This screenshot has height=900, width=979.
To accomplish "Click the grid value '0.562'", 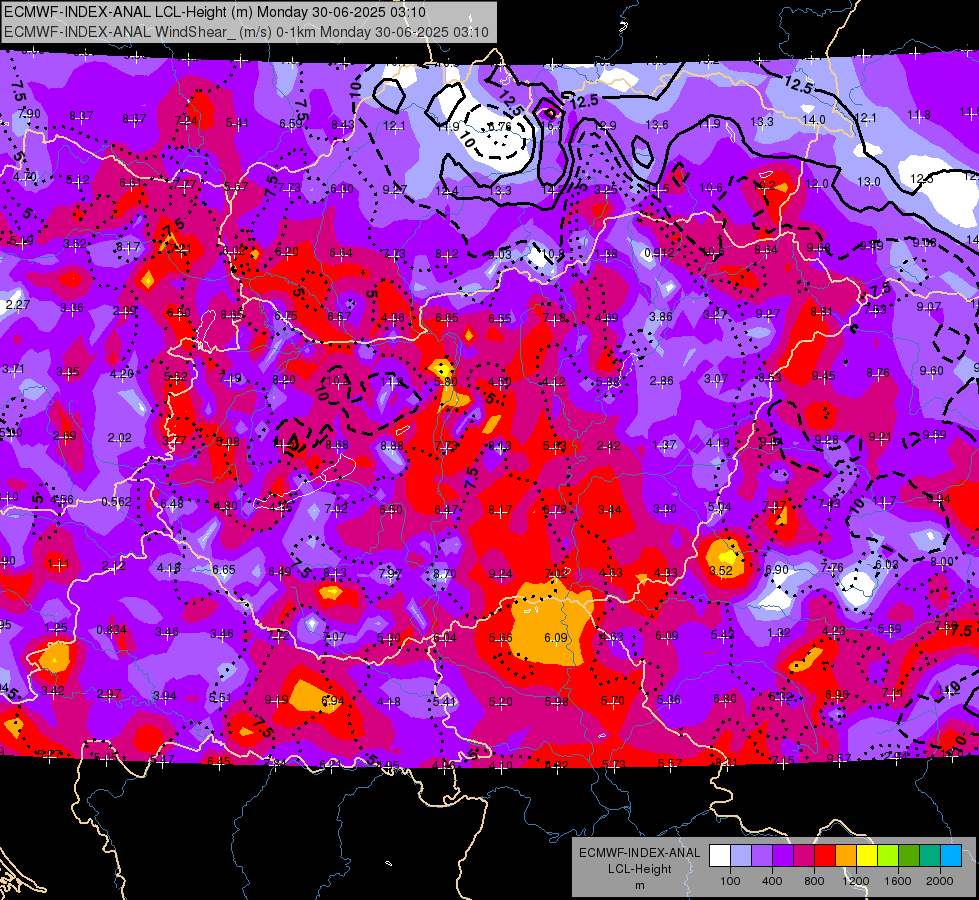I will coord(116,502).
